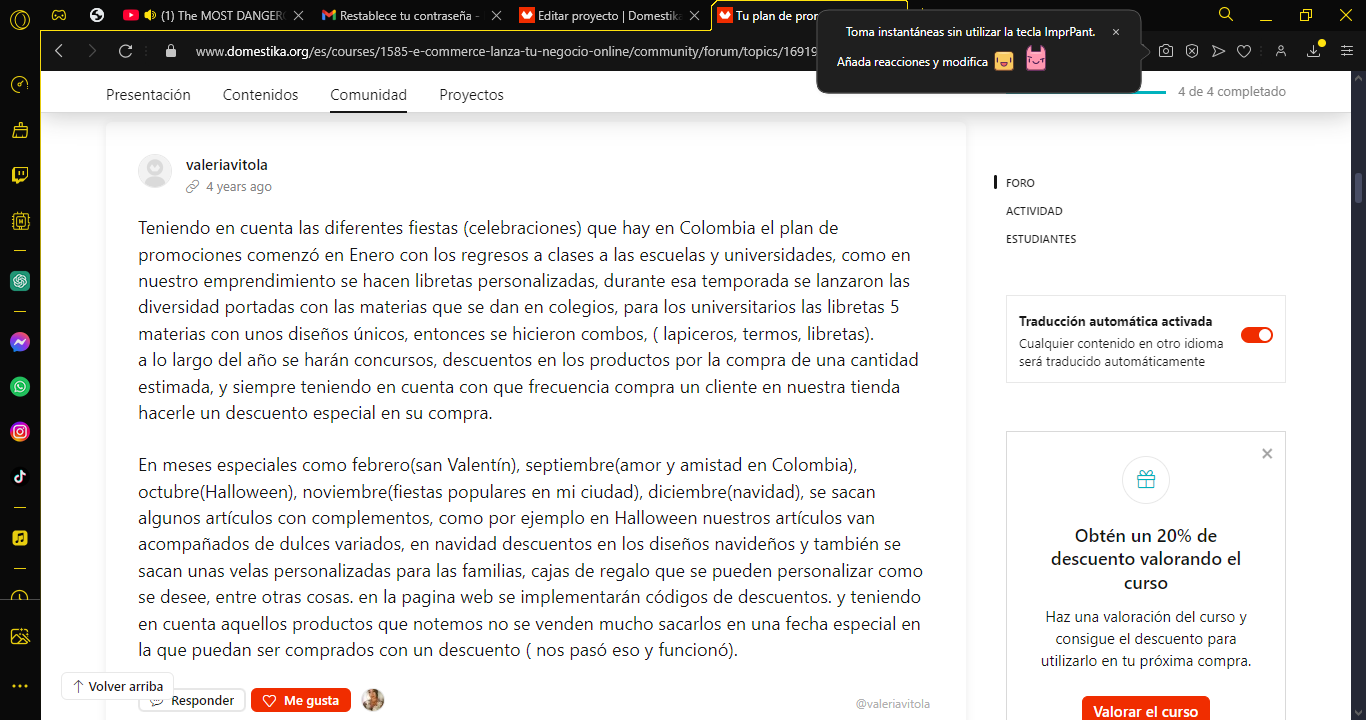
Task: Open WhatsApp in the sidebar
Action: (20, 387)
